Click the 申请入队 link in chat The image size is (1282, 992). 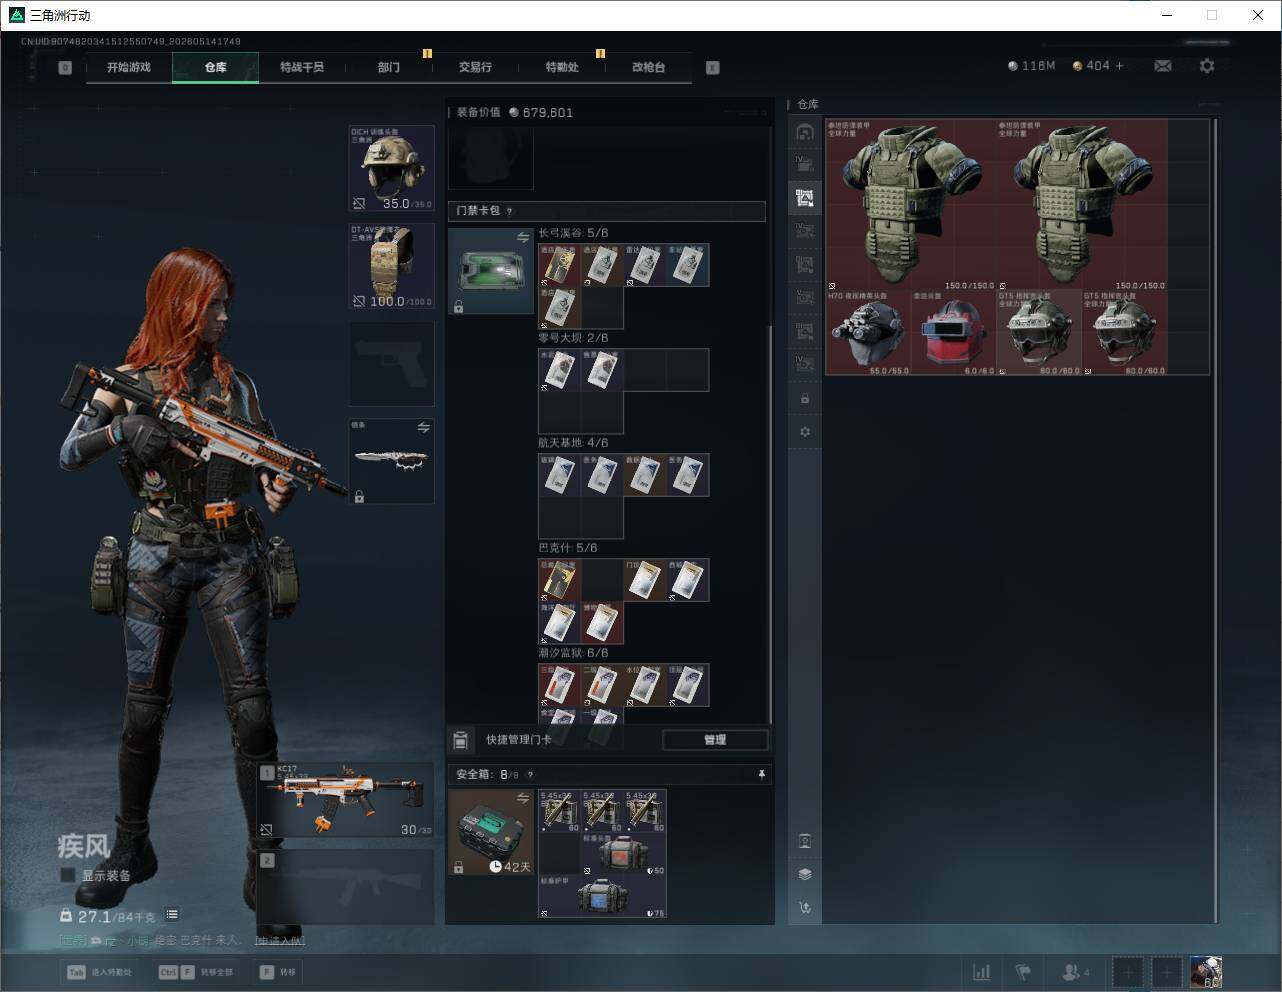pyautogui.click(x=280, y=940)
